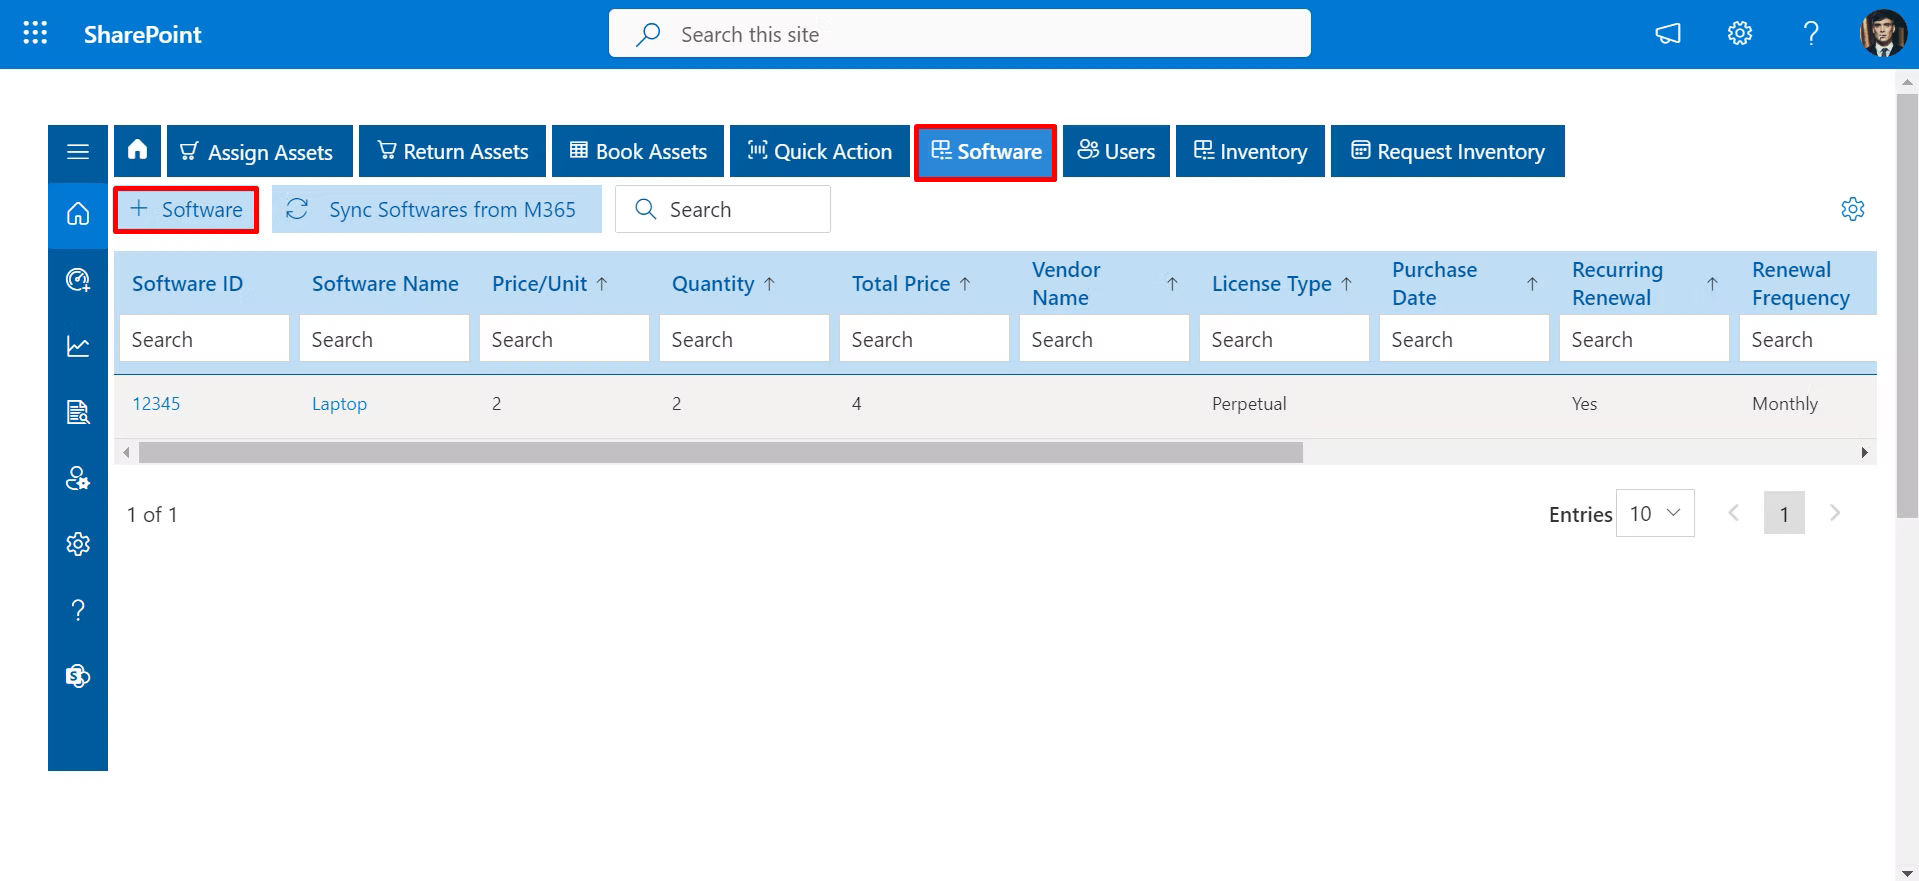Add a new Software entry
The height and width of the screenshot is (881, 1919).
coord(186,210)
